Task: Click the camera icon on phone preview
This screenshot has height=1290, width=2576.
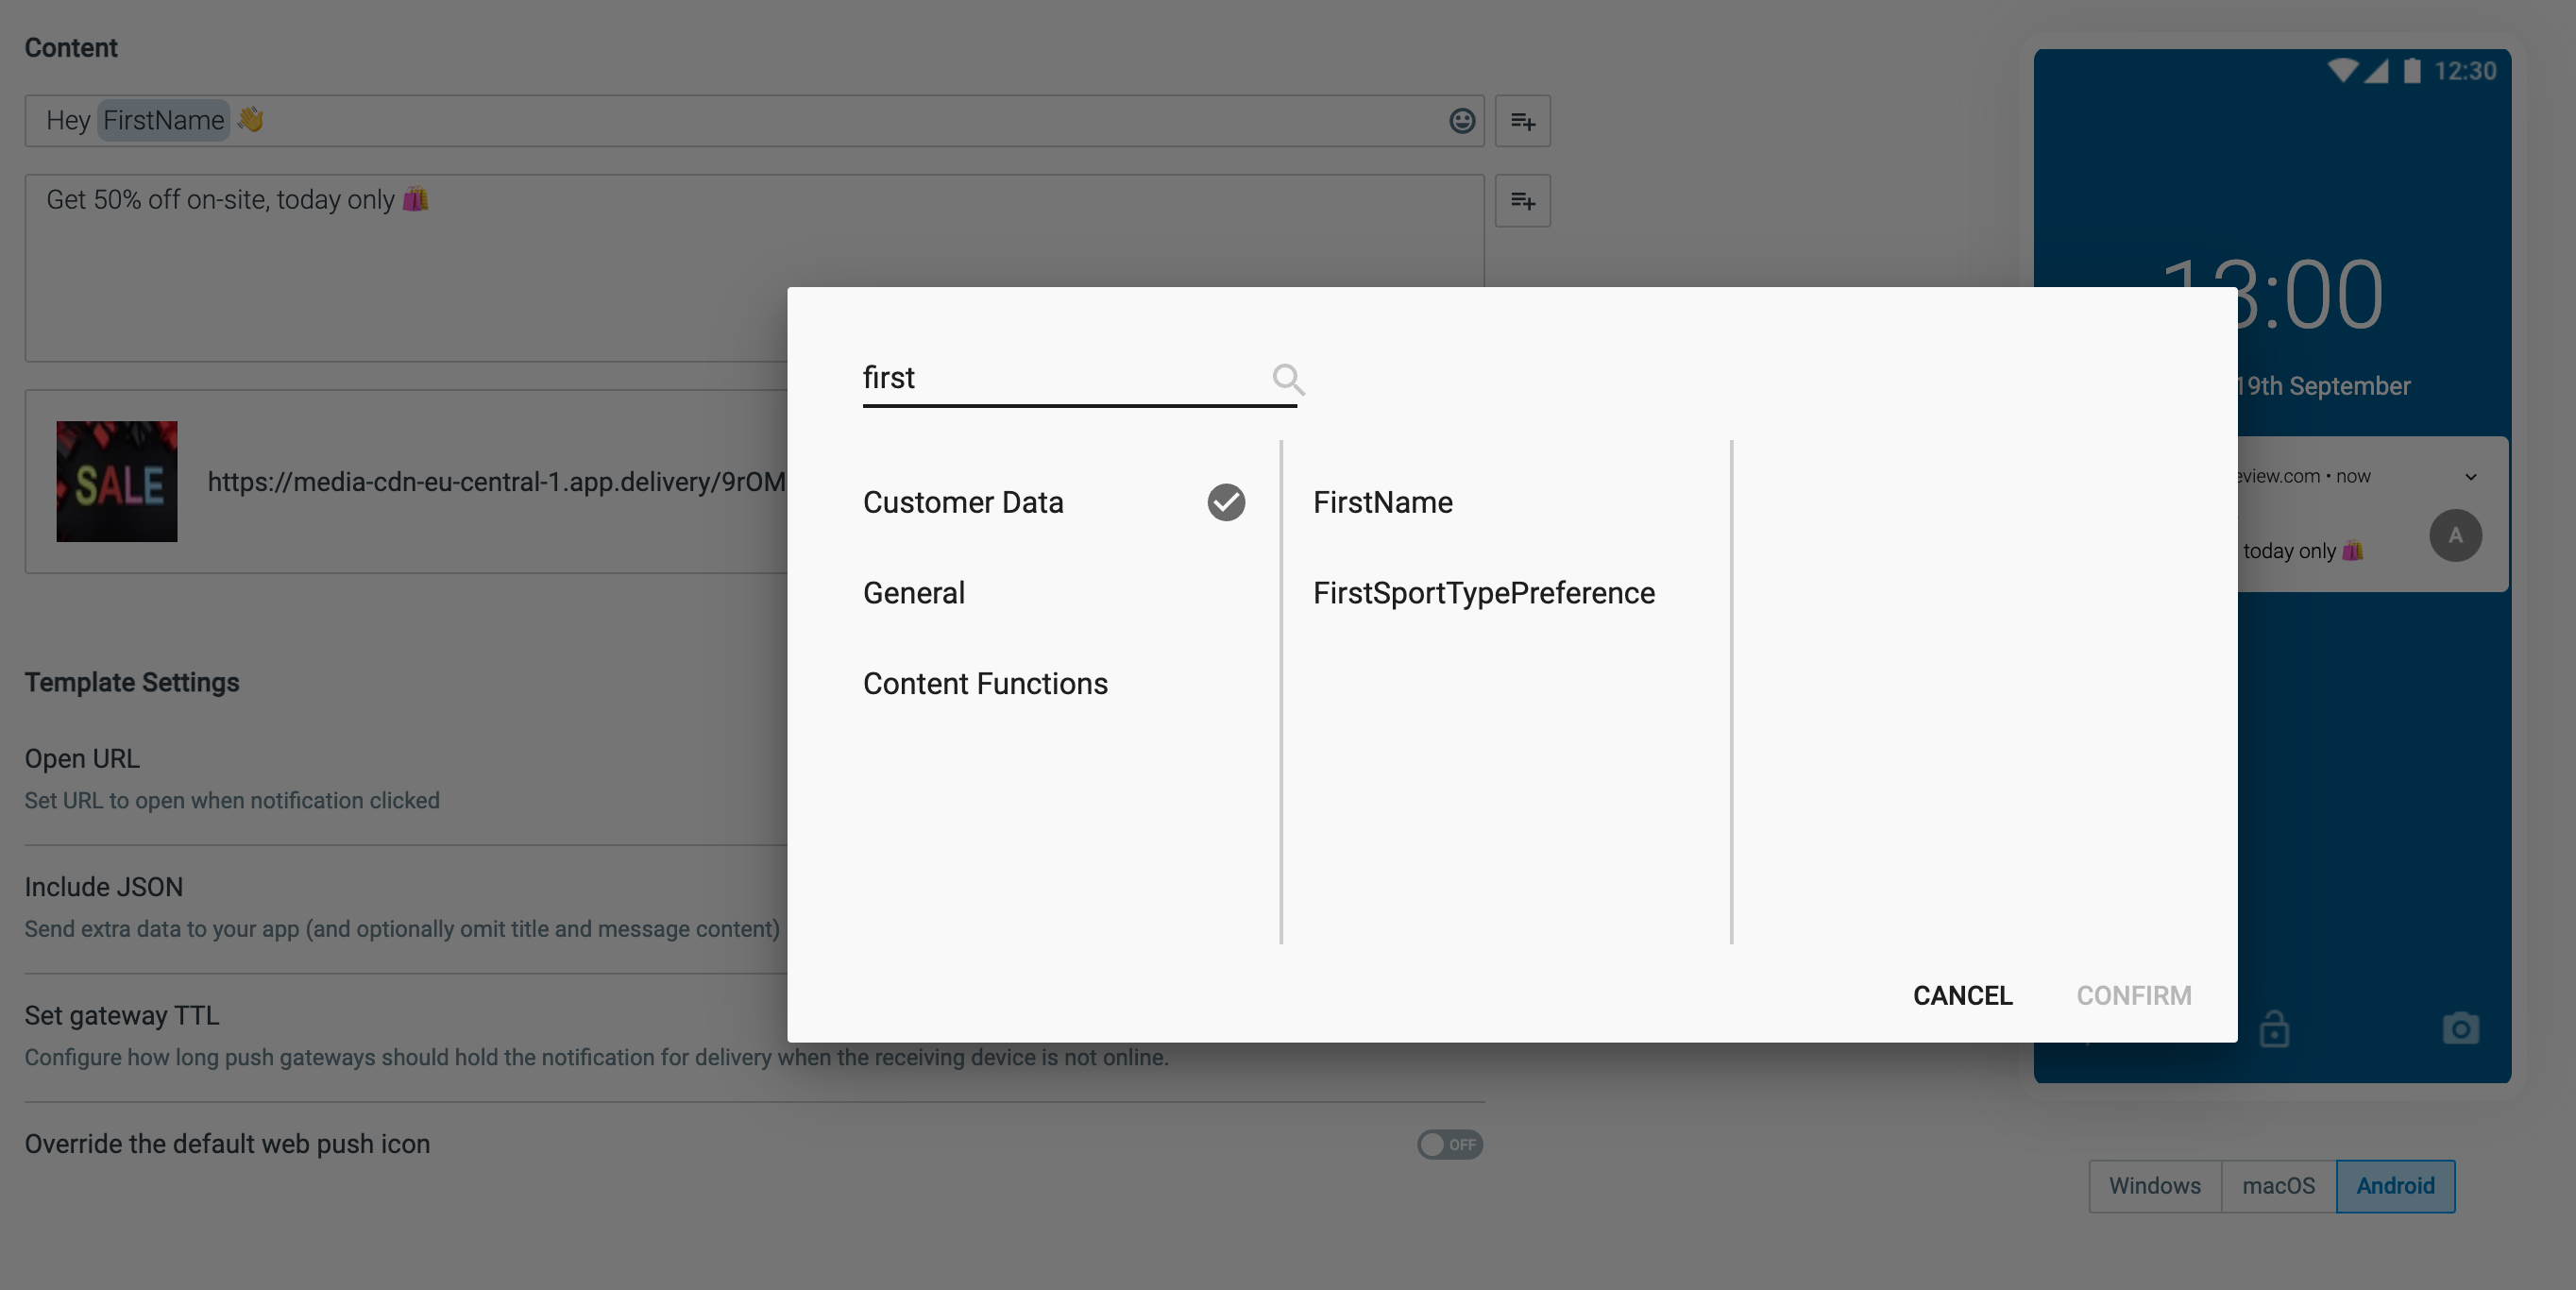Action: [x=2460, y=1028]
